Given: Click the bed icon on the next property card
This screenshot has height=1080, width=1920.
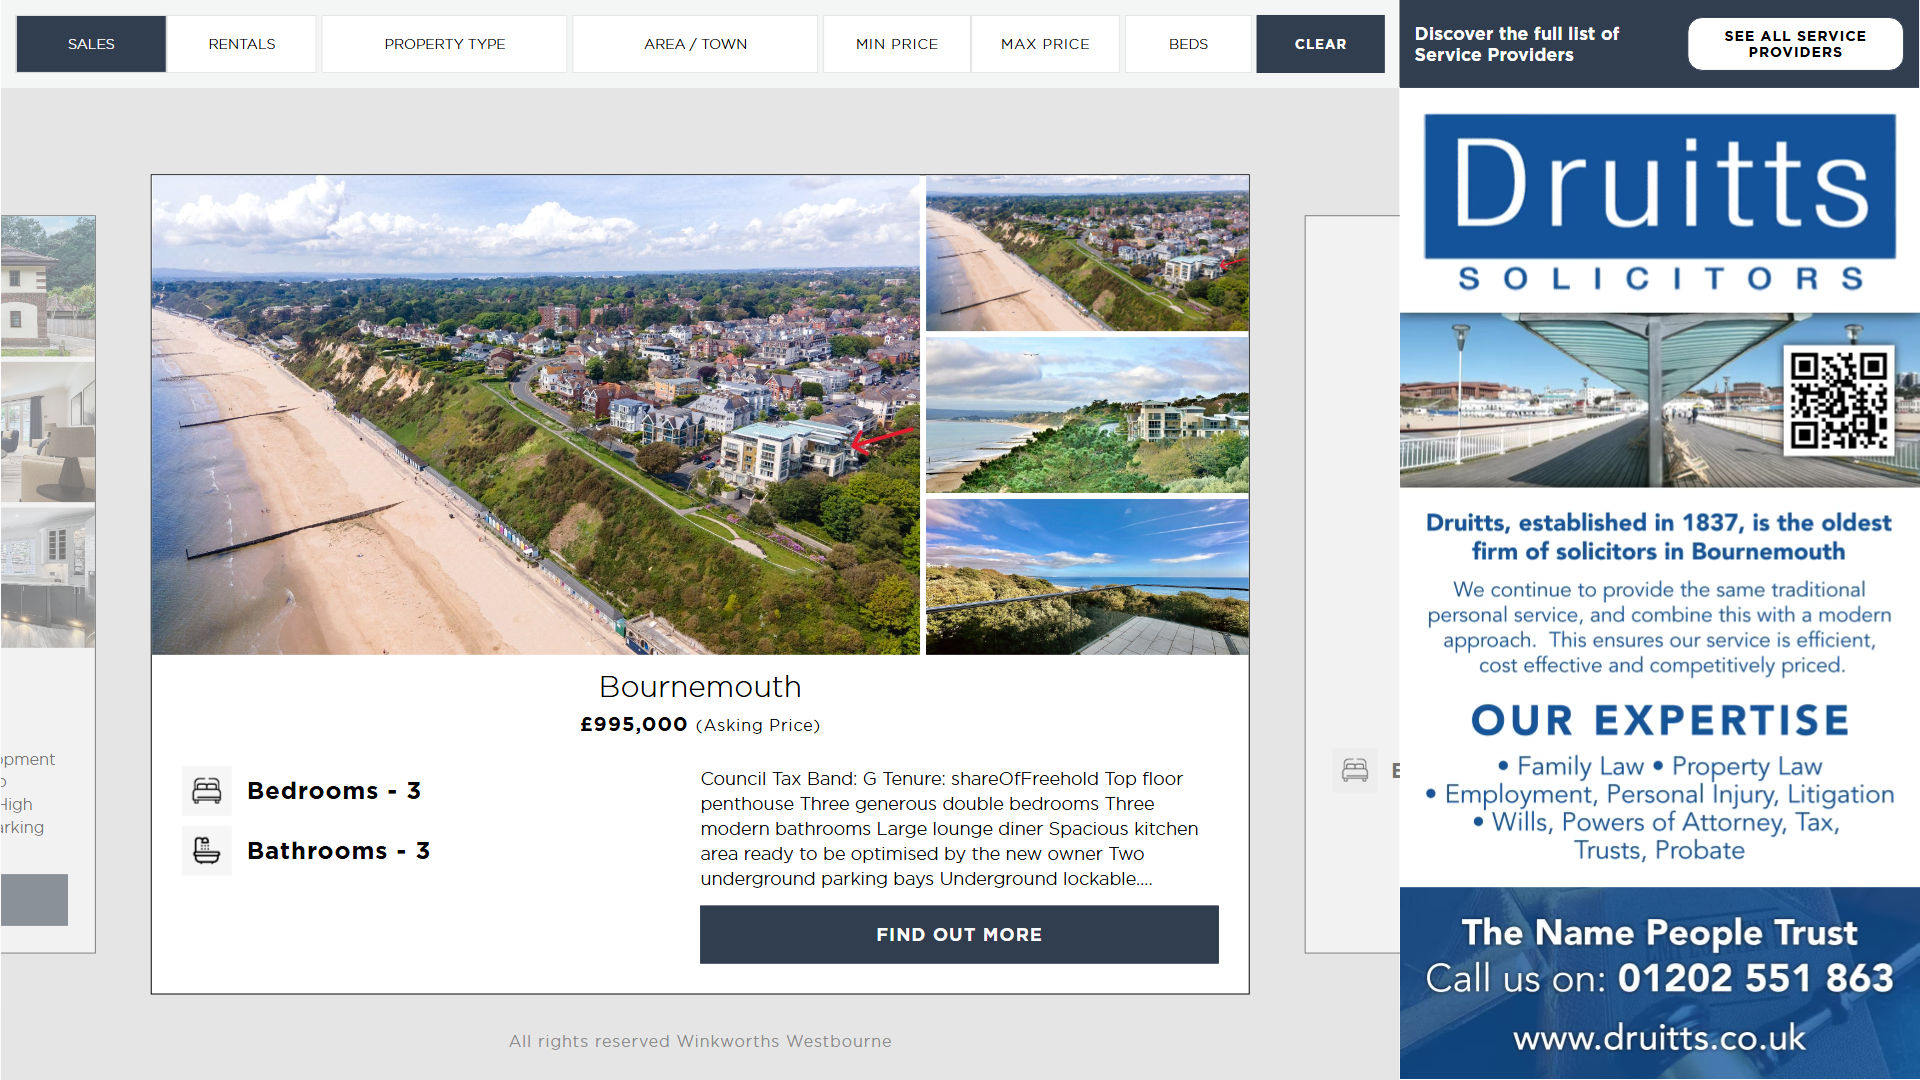Looking at the screenshot, I should coord(1355,770).
